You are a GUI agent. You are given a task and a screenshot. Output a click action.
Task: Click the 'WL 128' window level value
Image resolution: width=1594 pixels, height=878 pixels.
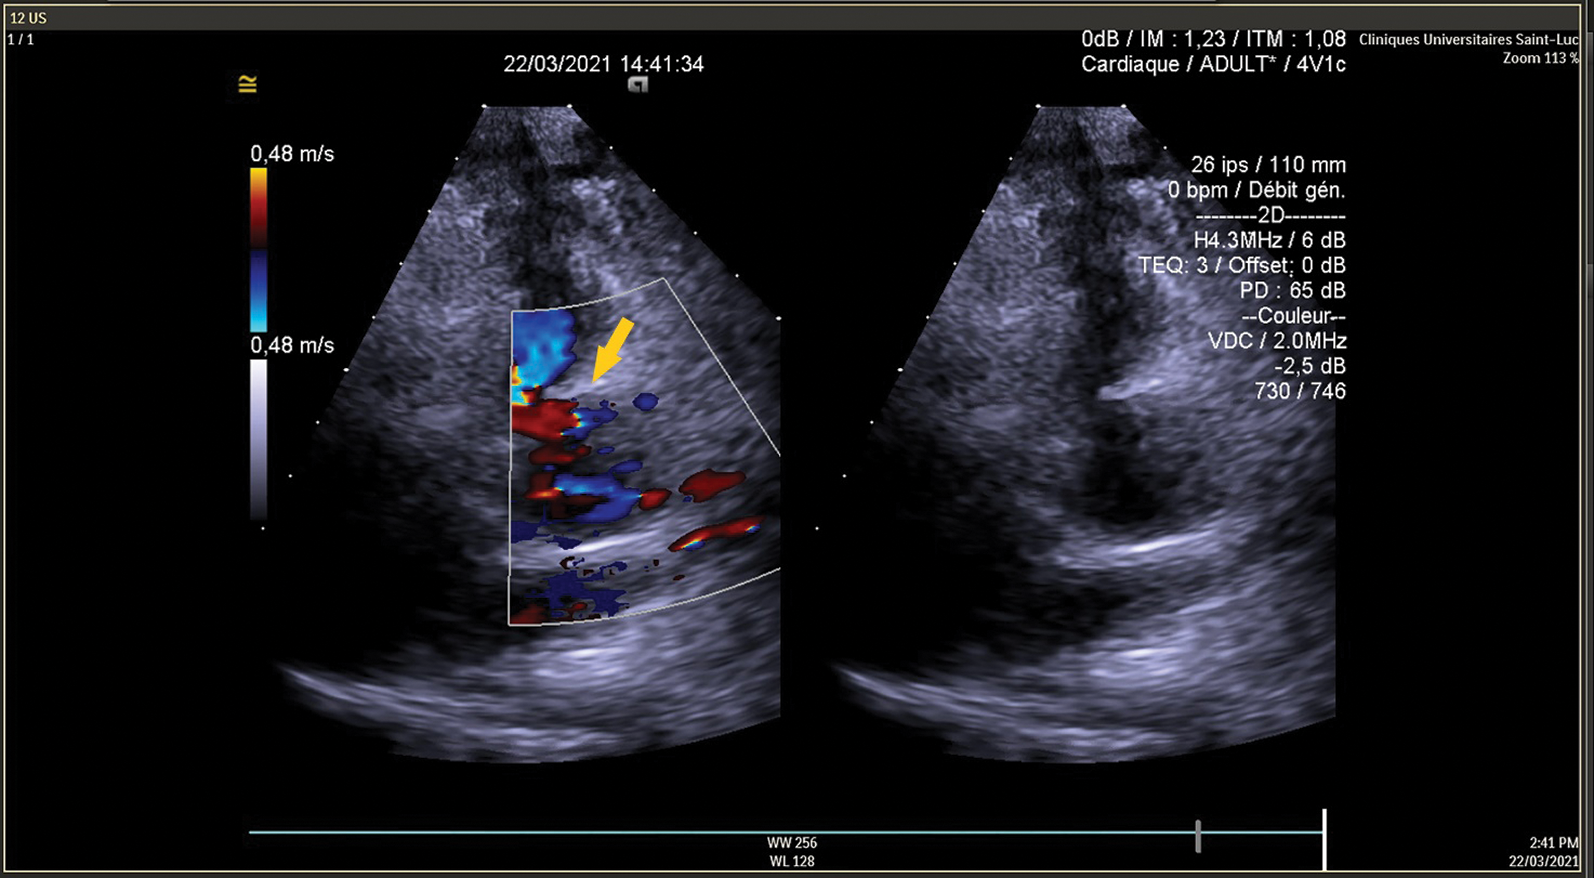click(792, 861)
